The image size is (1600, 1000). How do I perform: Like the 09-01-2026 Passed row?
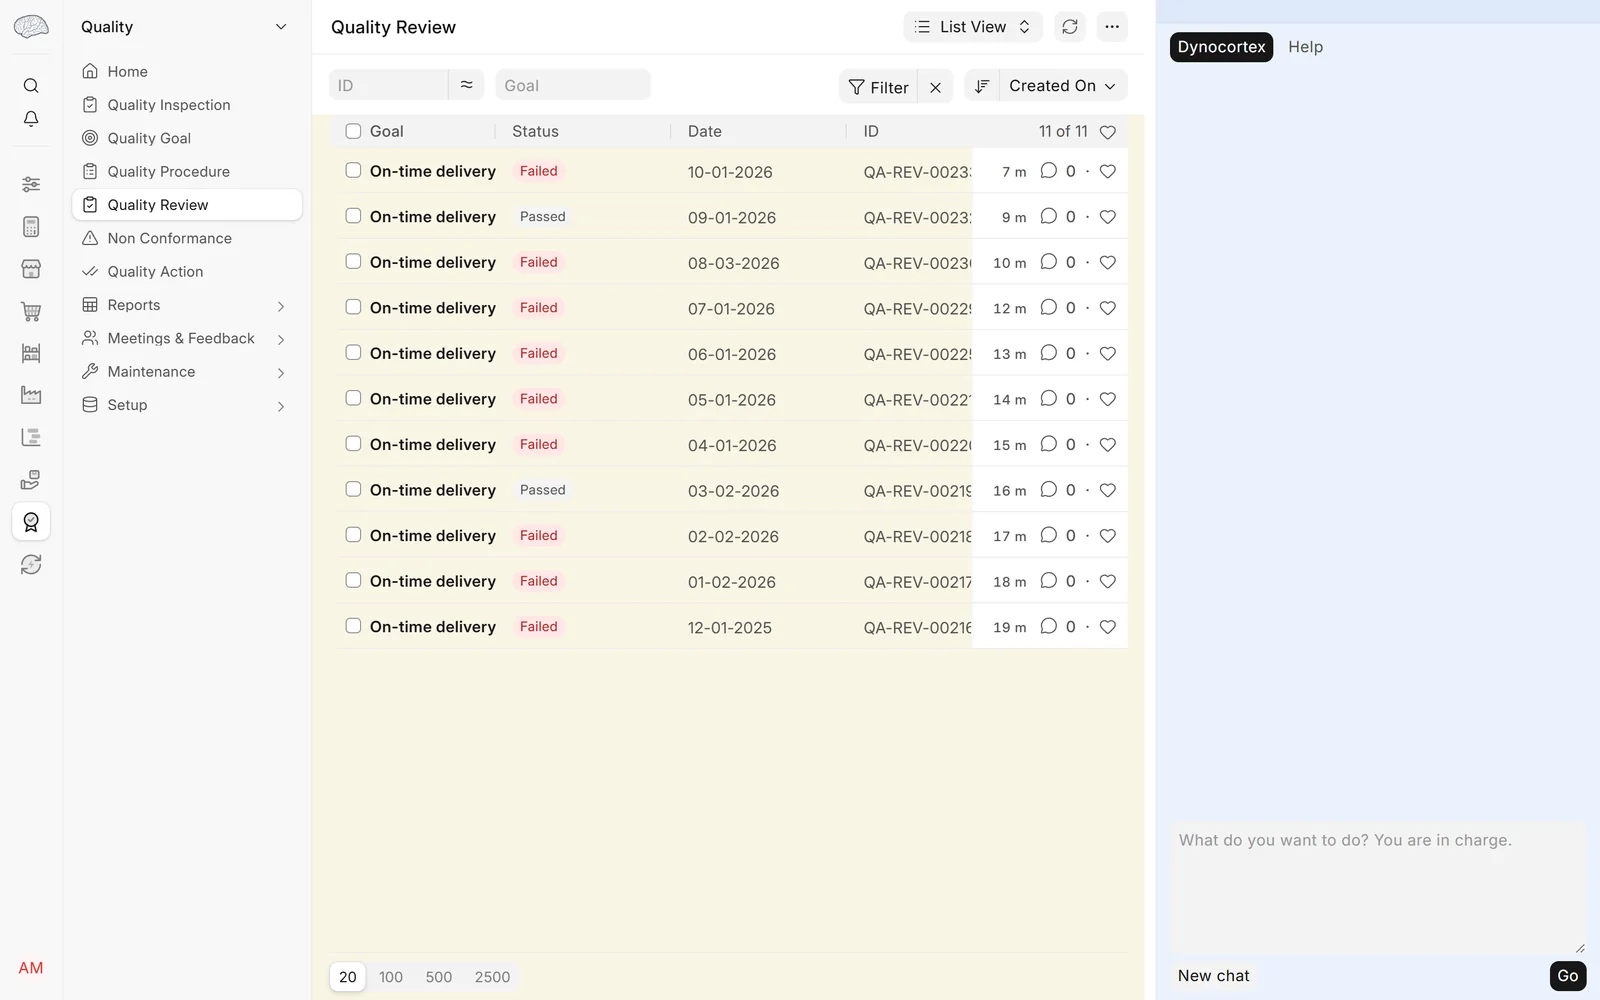coord(1108,217)
